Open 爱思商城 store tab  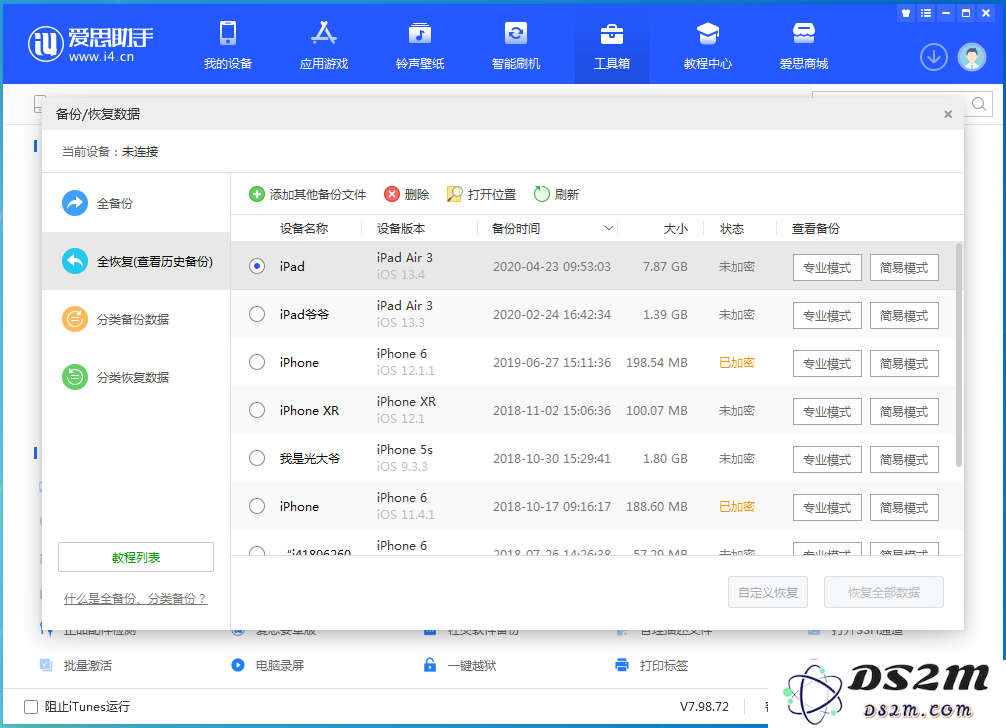point(804,45)
